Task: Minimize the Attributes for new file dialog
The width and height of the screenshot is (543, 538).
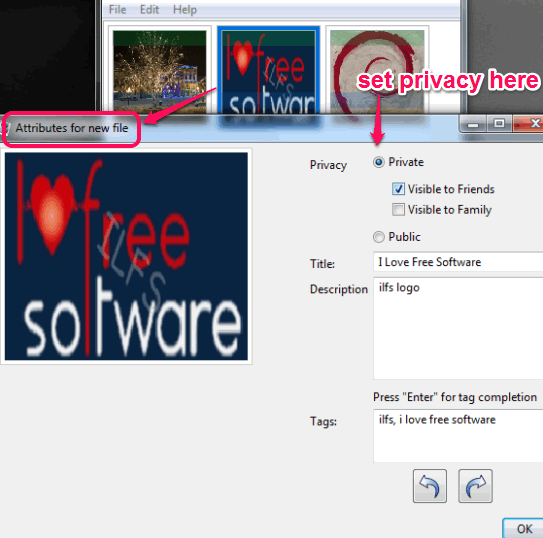Action: point(473,124)
